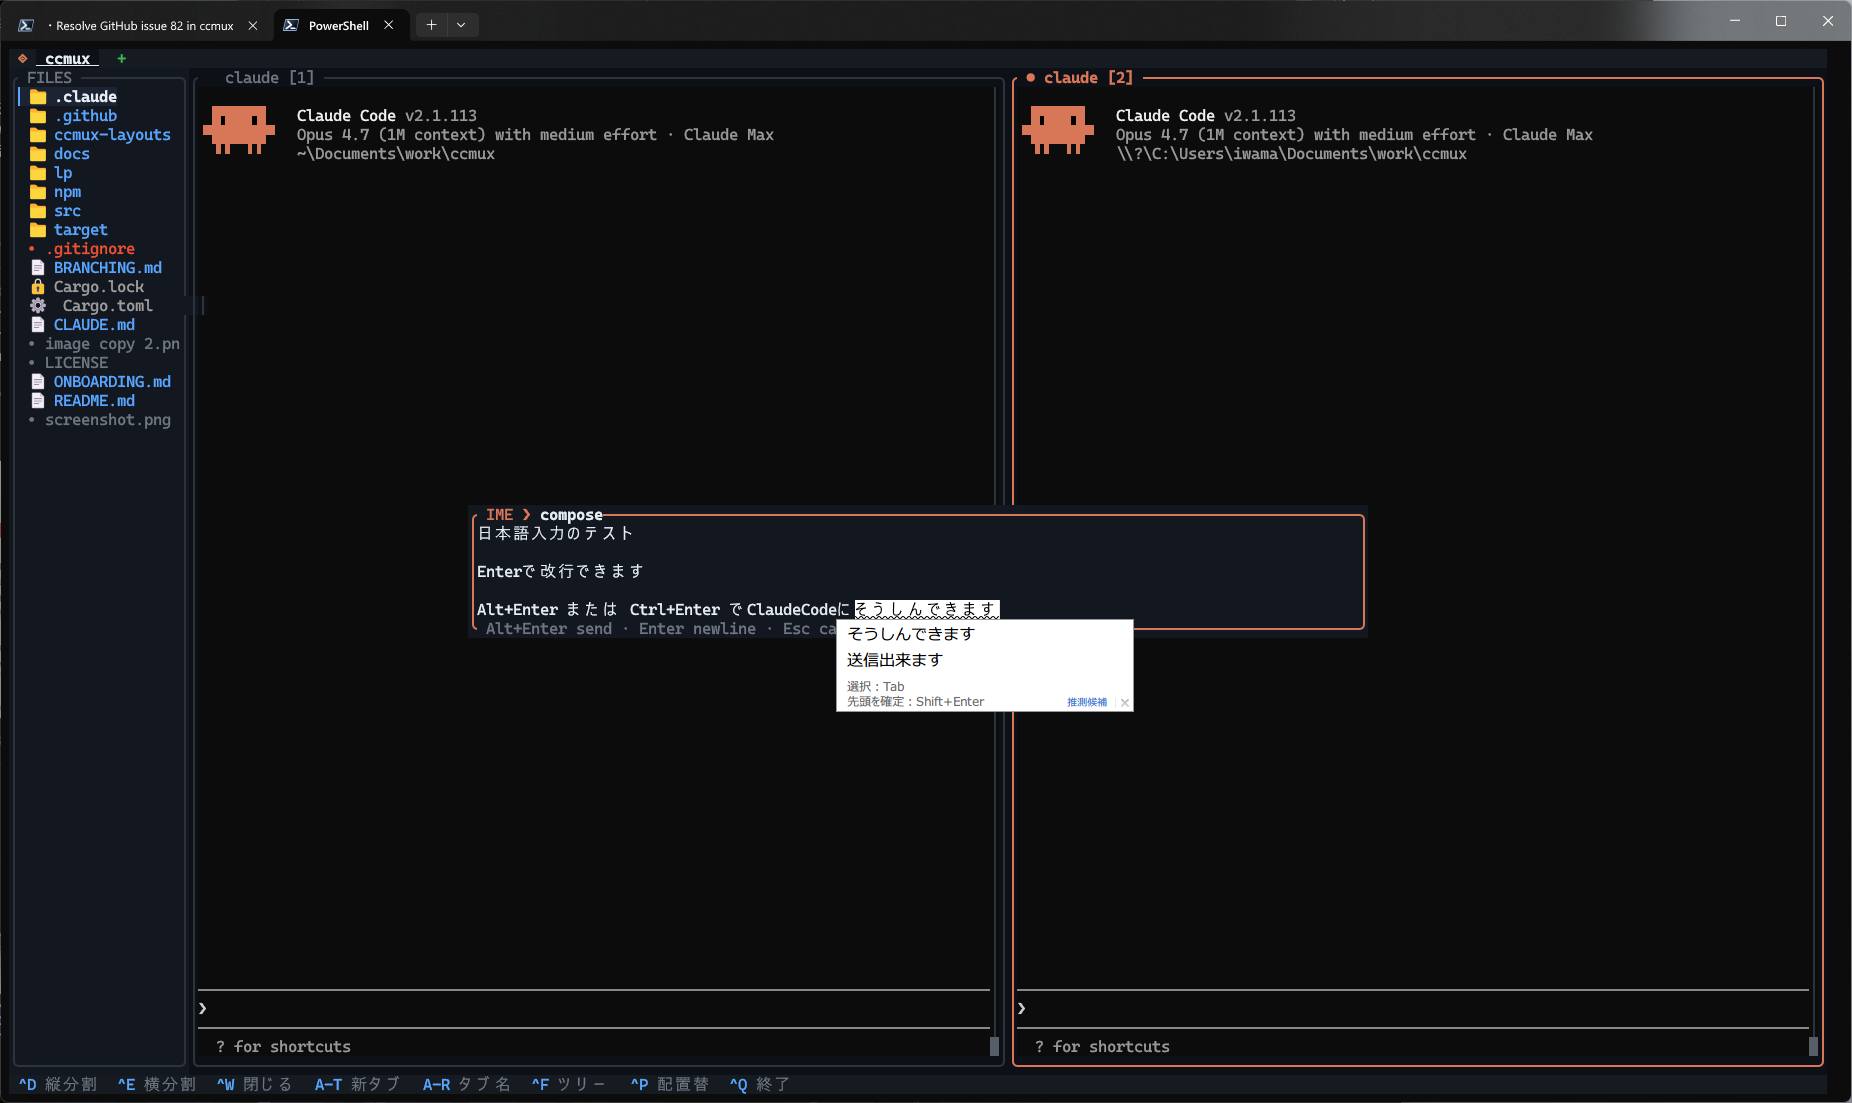The height and width of the screenshot is (1103, 1852).
Task: Click the docs folder icon
Action: pyautogui.click(x=38, y=154)
